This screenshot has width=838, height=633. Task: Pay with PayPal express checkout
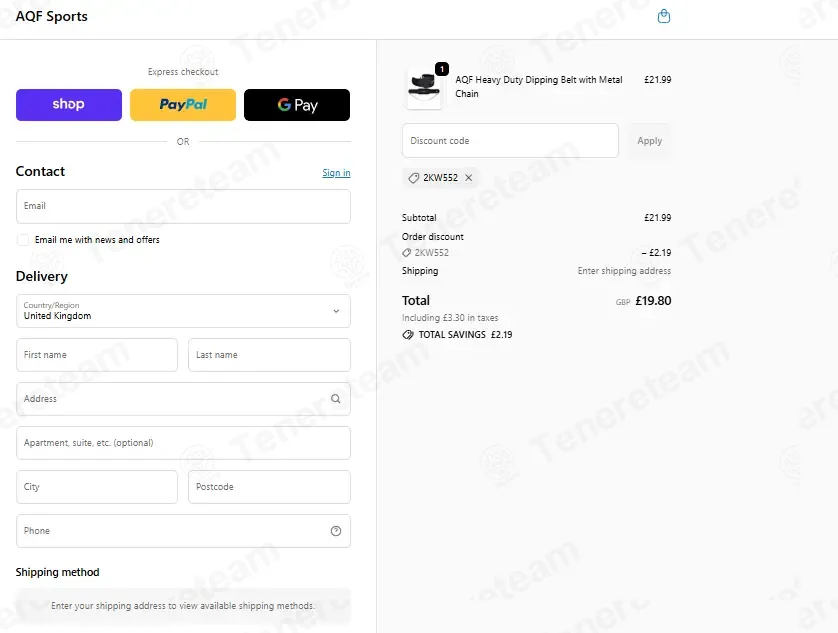[x=183, y=105]
